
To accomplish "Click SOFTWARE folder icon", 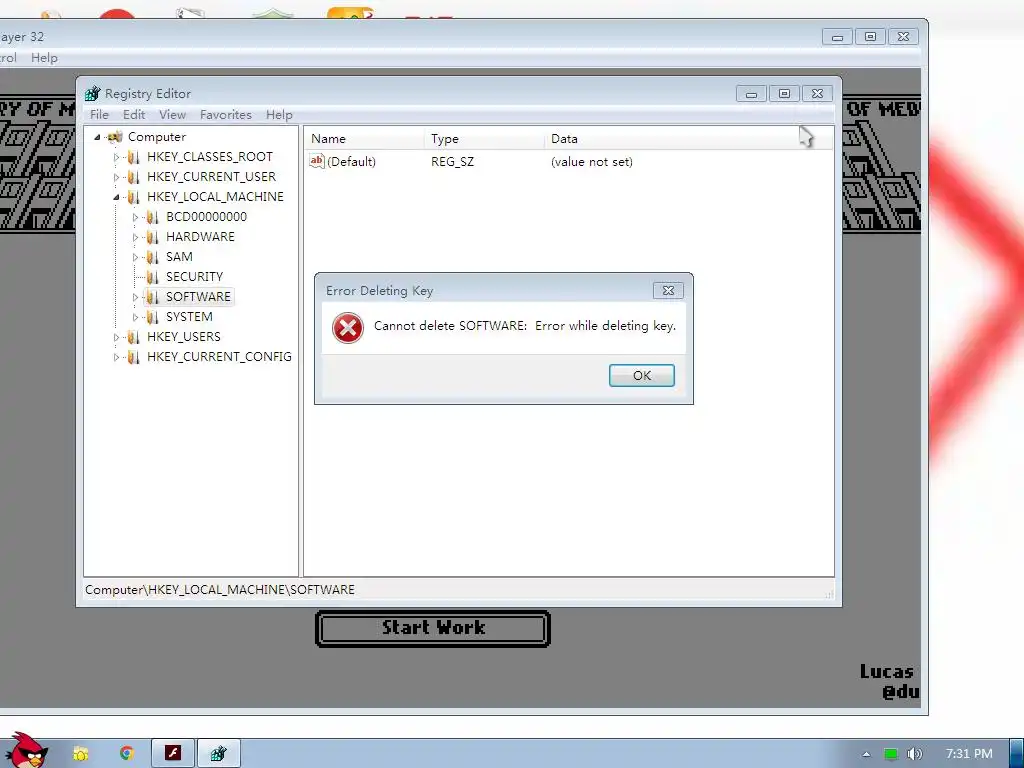I will (153, 297).
